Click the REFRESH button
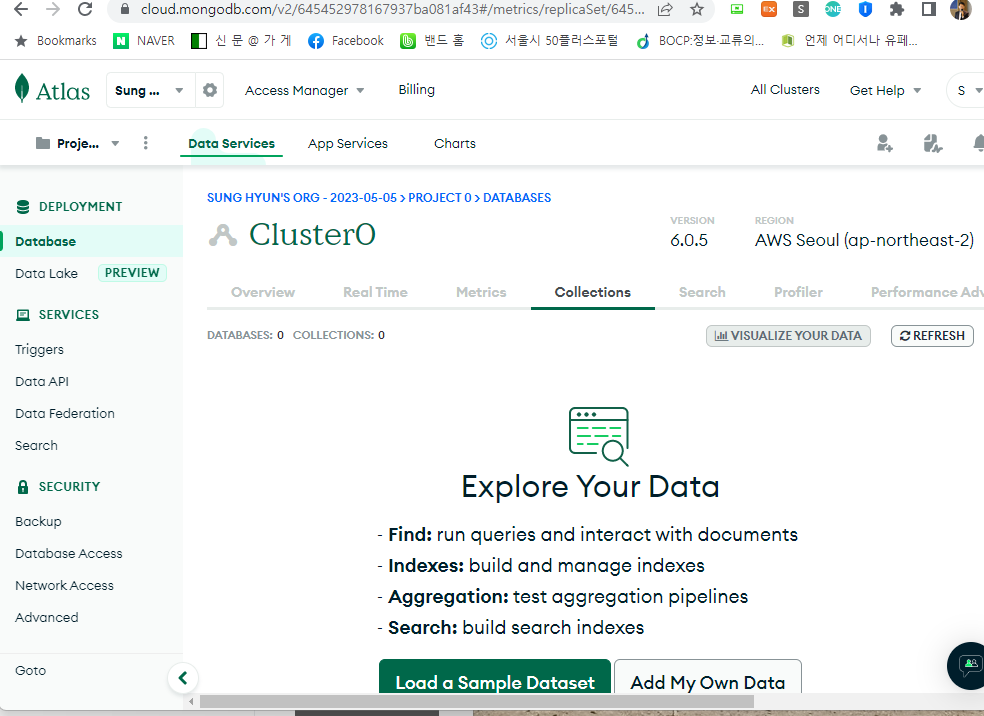Image resolution: width=984 pixels, height=716 pixels. tap(932, 336)
